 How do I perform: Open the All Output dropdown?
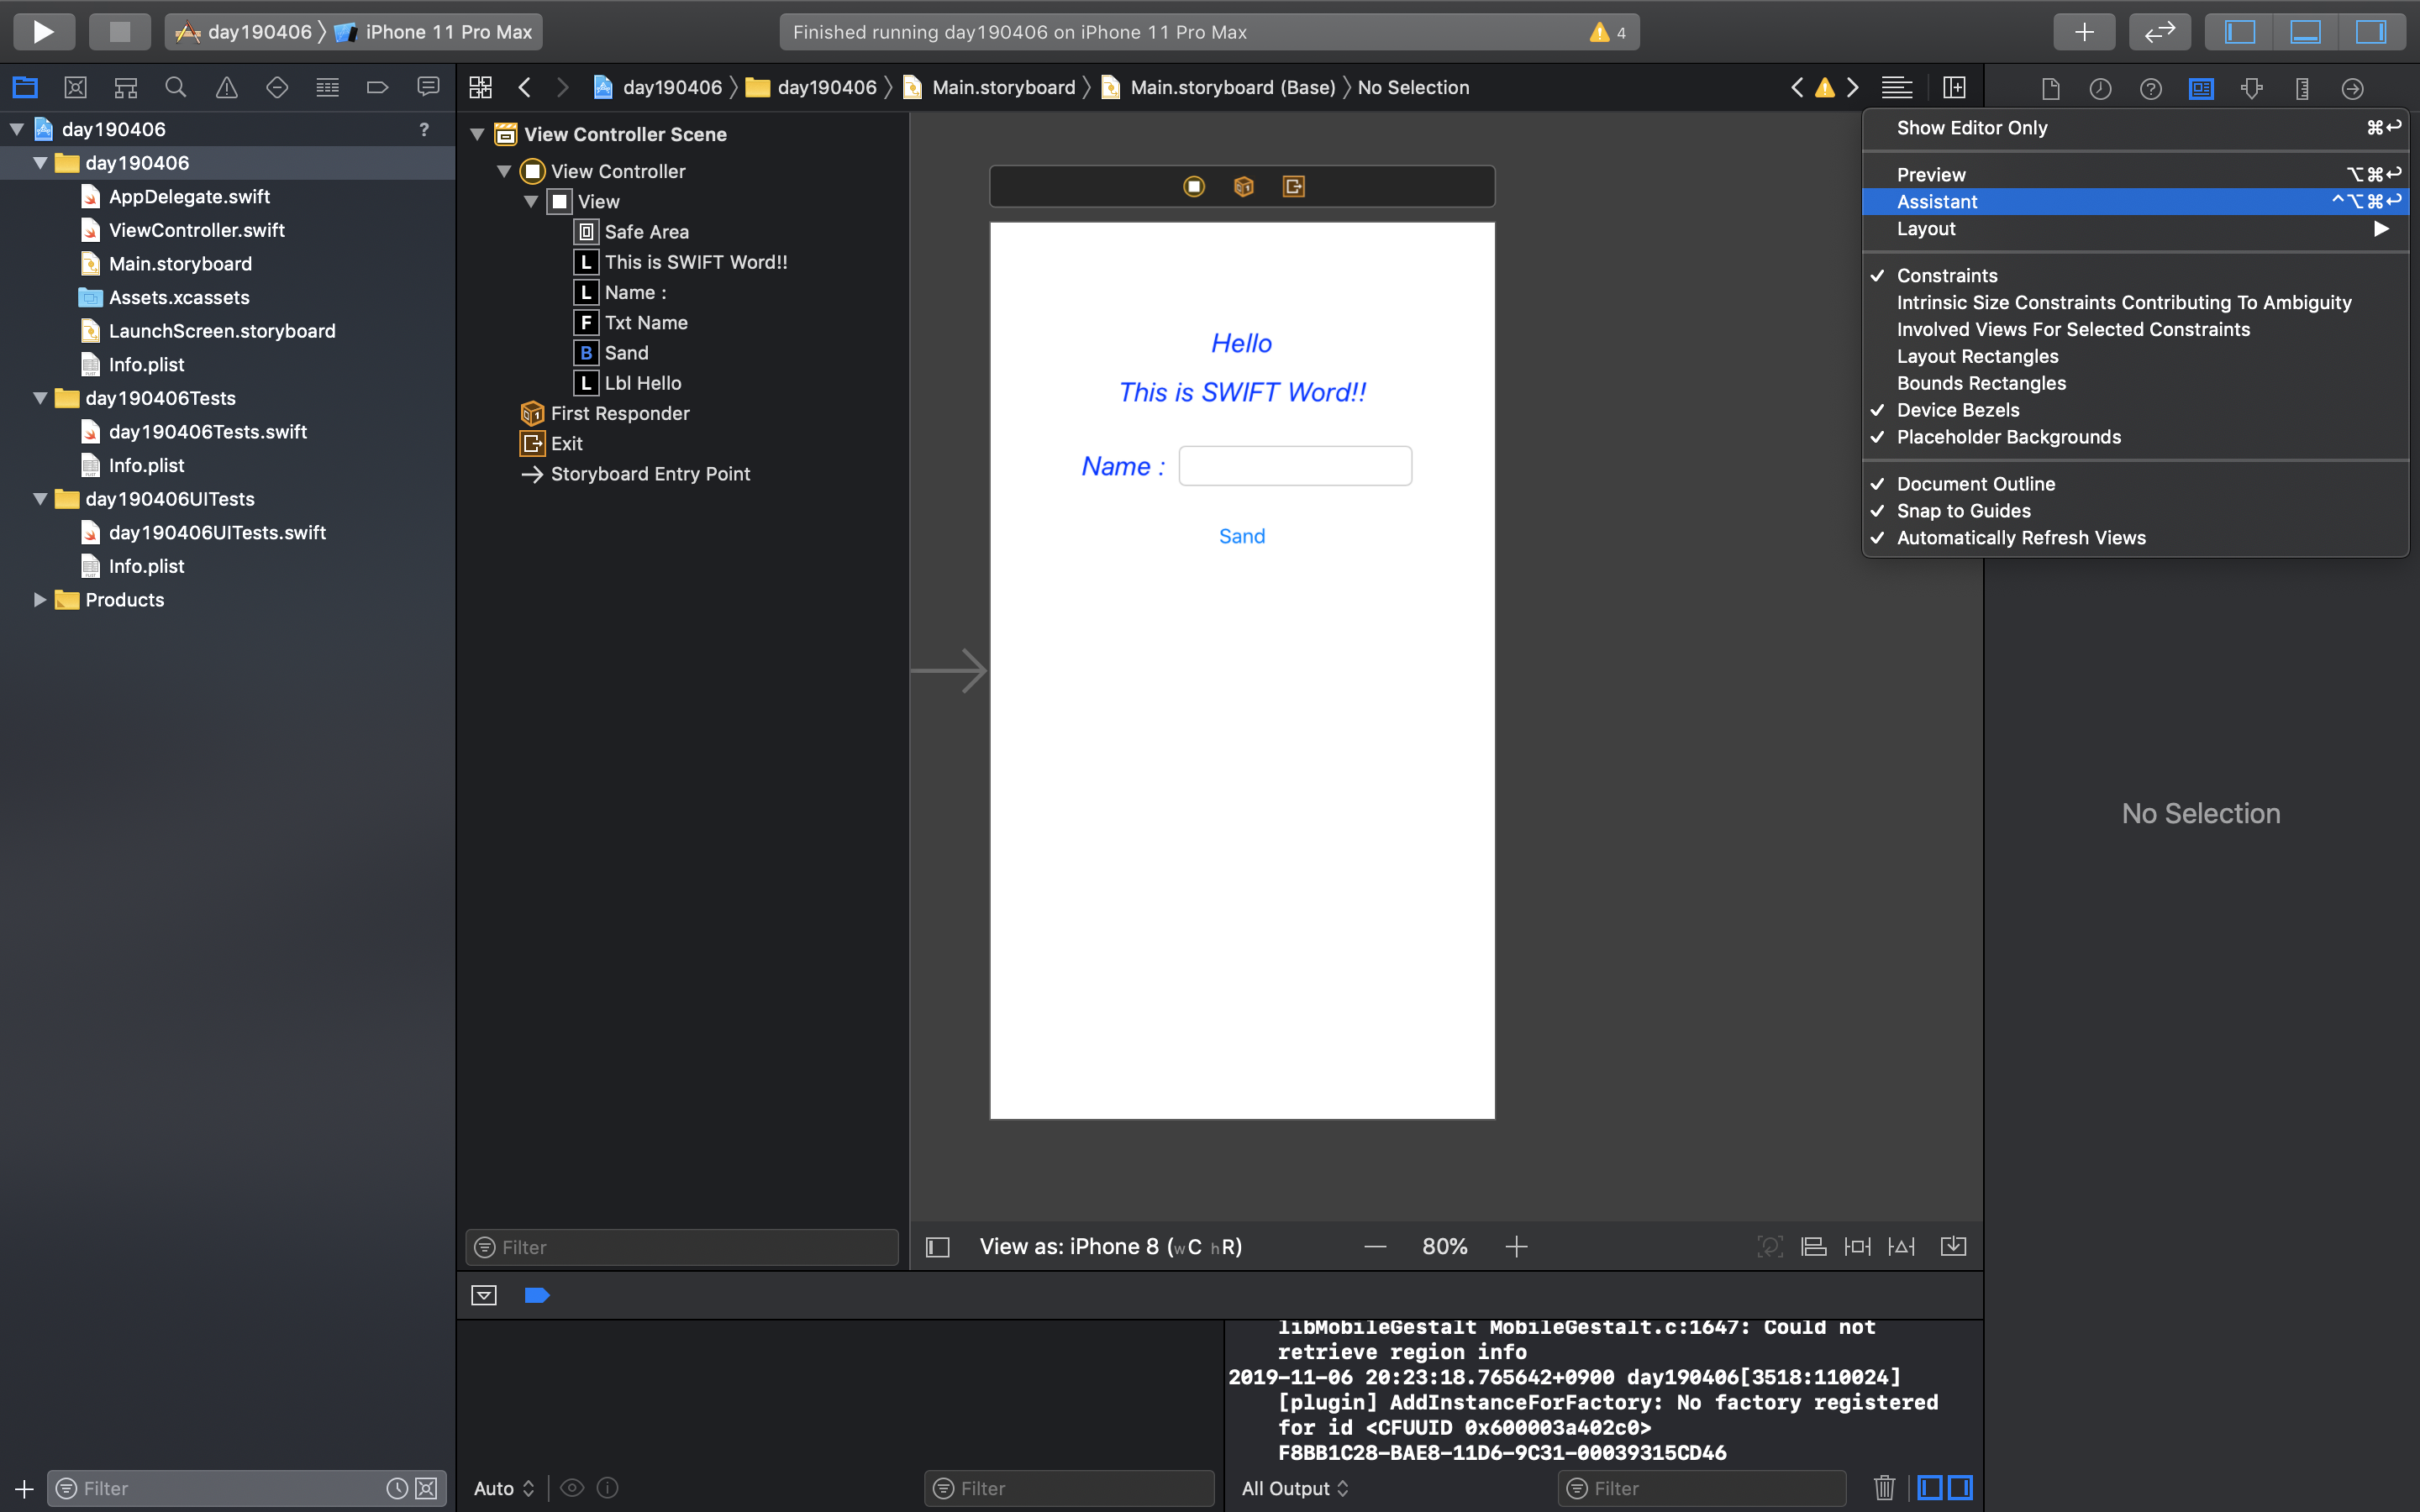[1294, 1488]
